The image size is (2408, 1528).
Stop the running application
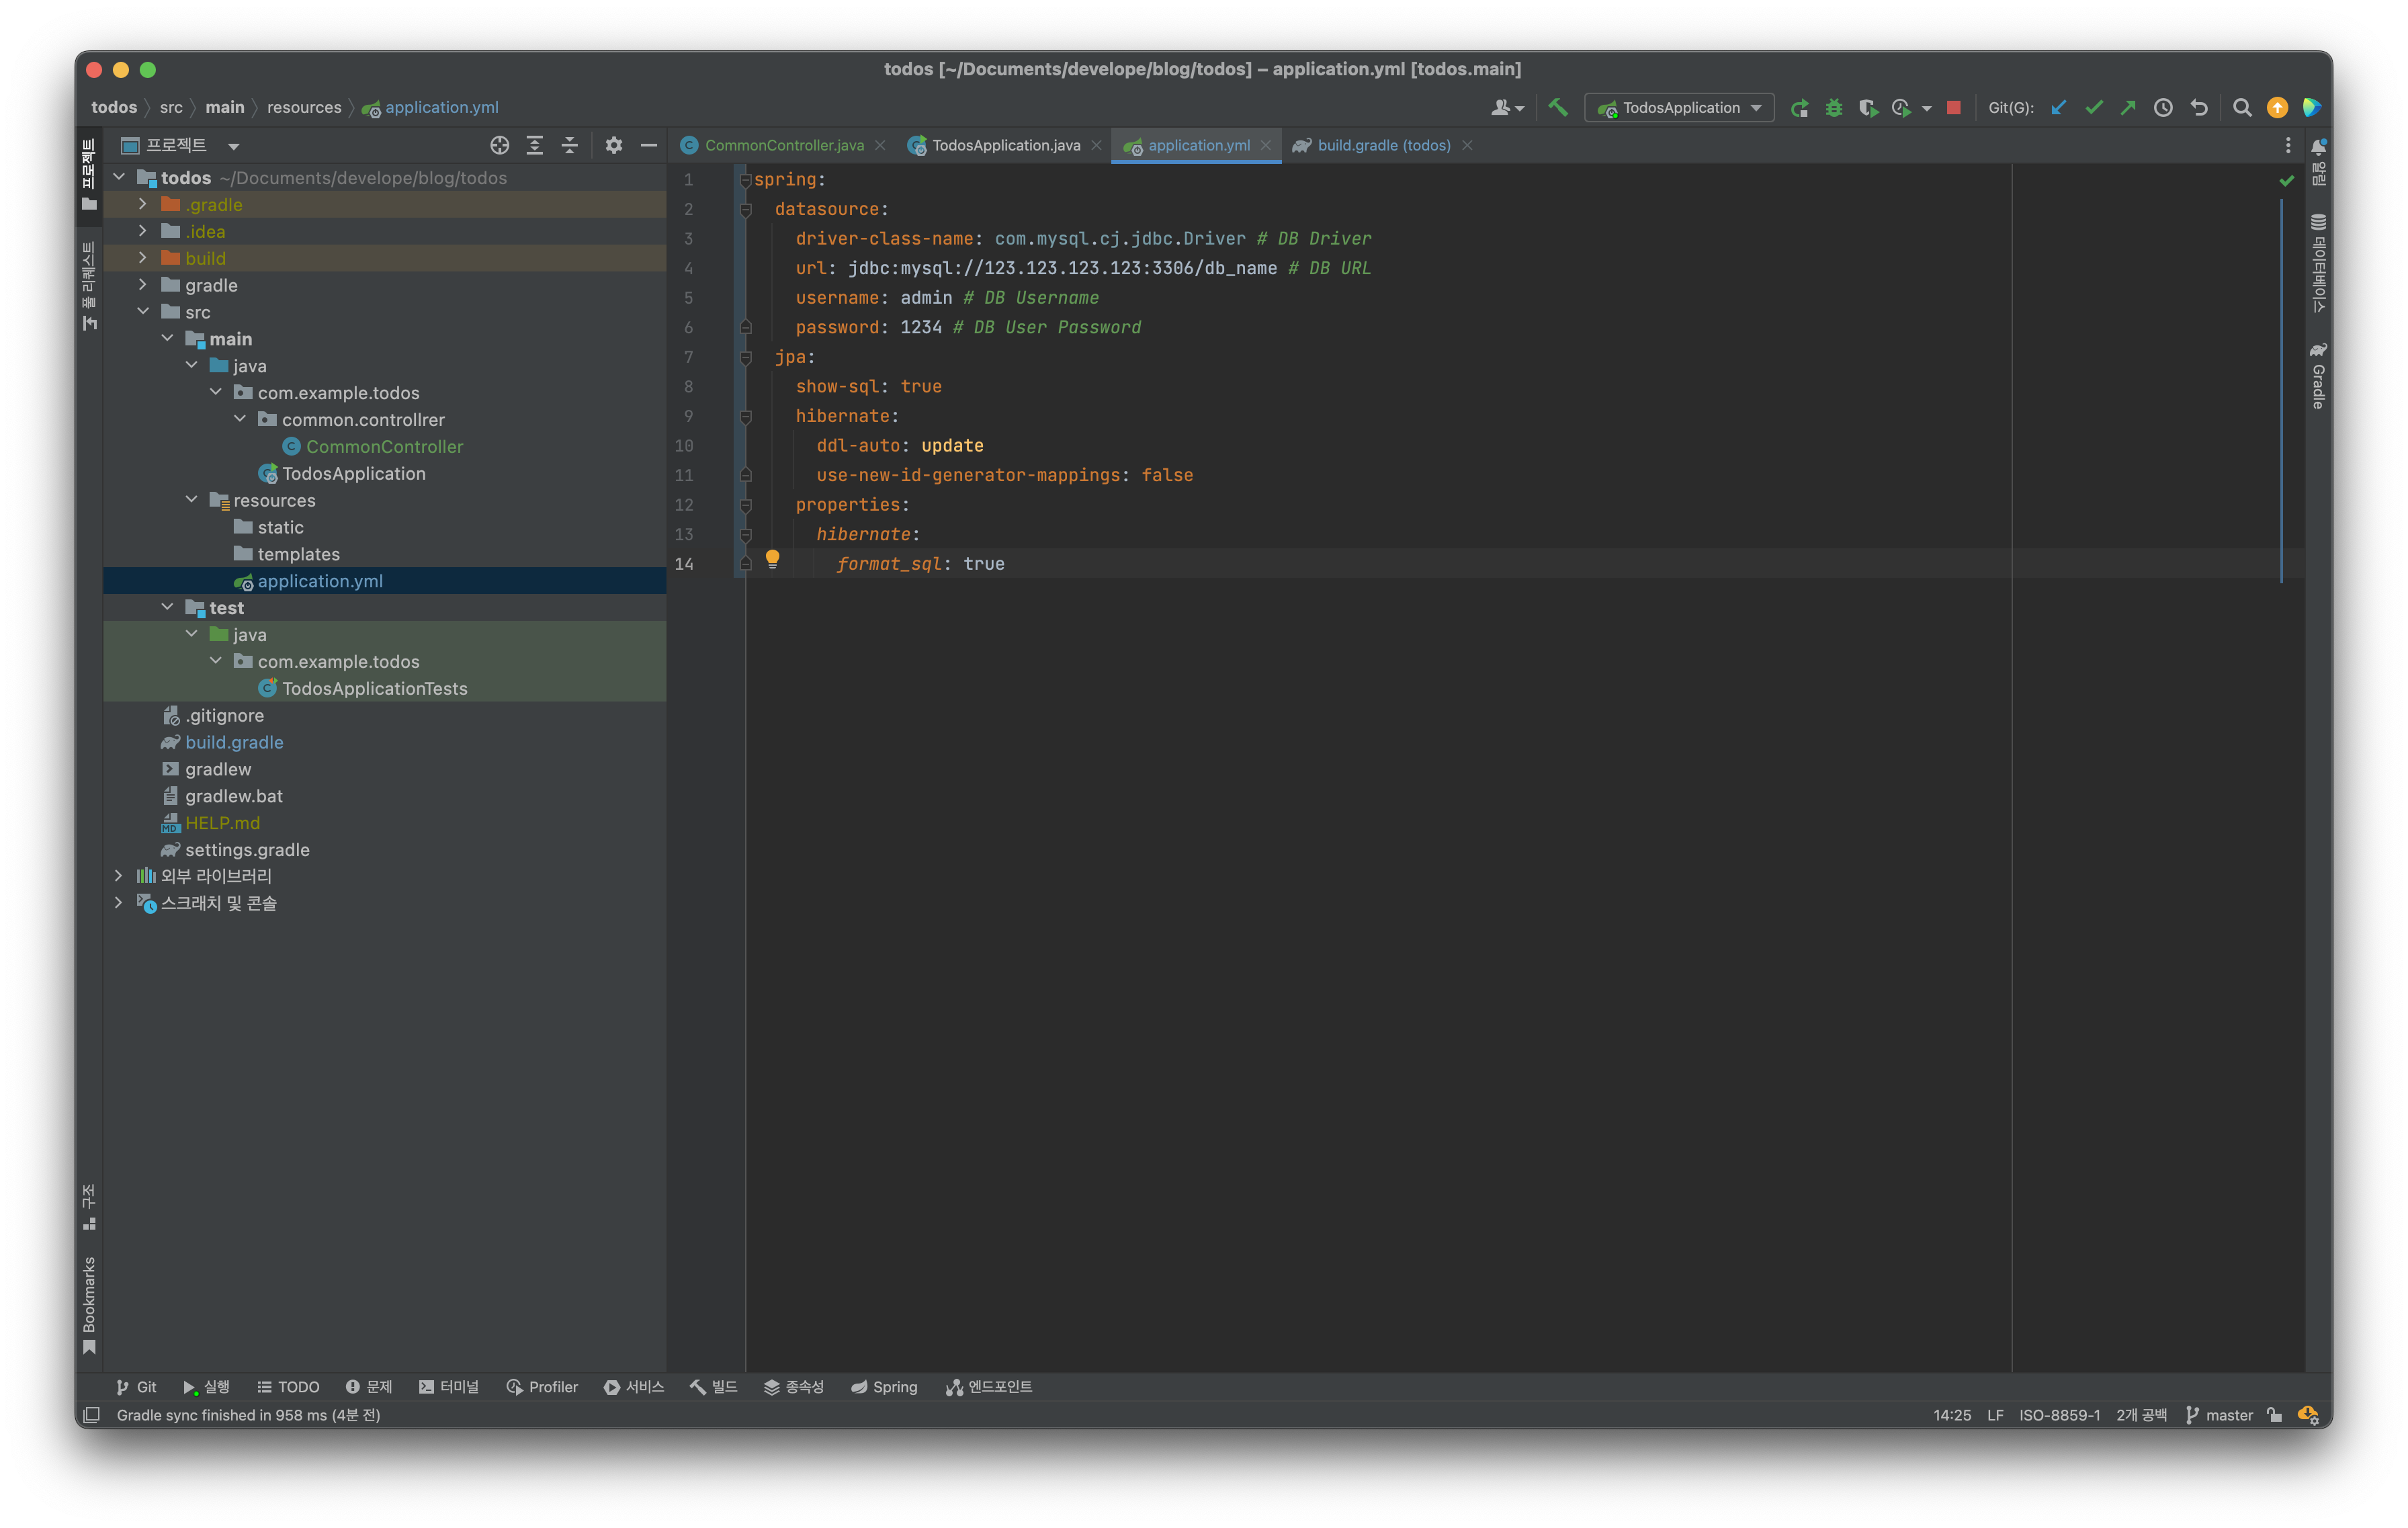click(x=1953, y=108)
